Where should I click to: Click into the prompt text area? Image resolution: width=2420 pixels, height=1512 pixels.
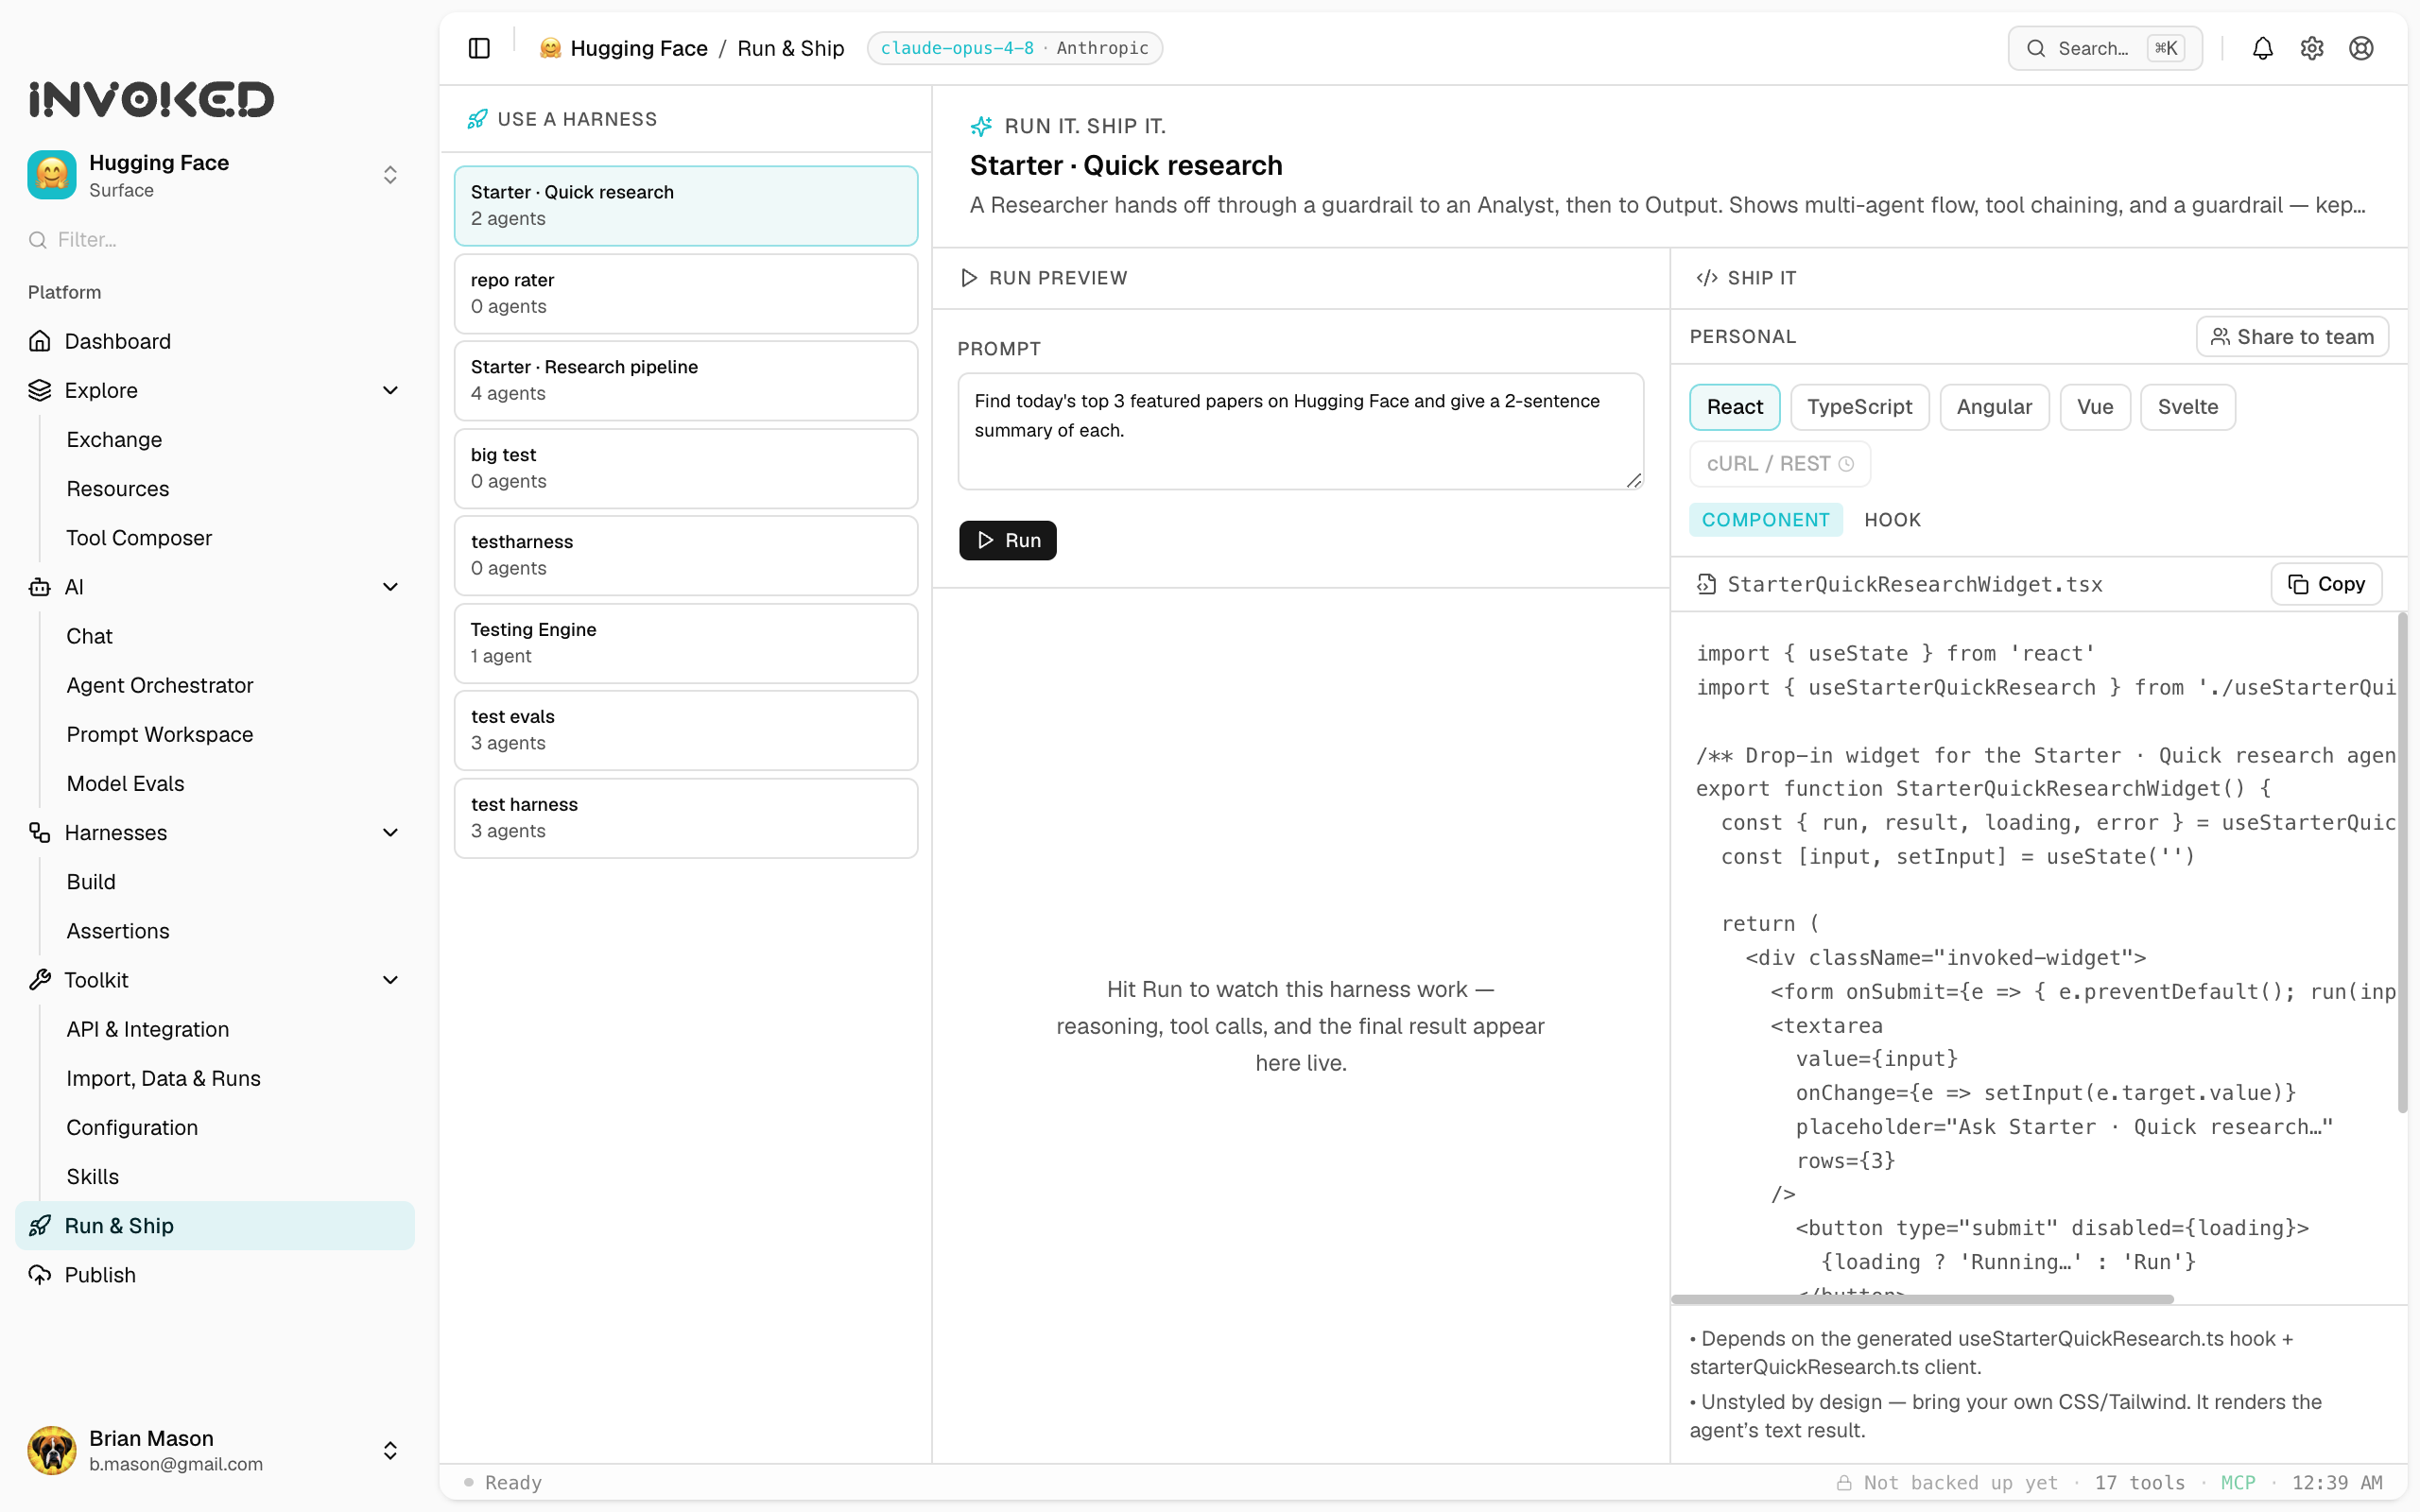coord(1300,431)
